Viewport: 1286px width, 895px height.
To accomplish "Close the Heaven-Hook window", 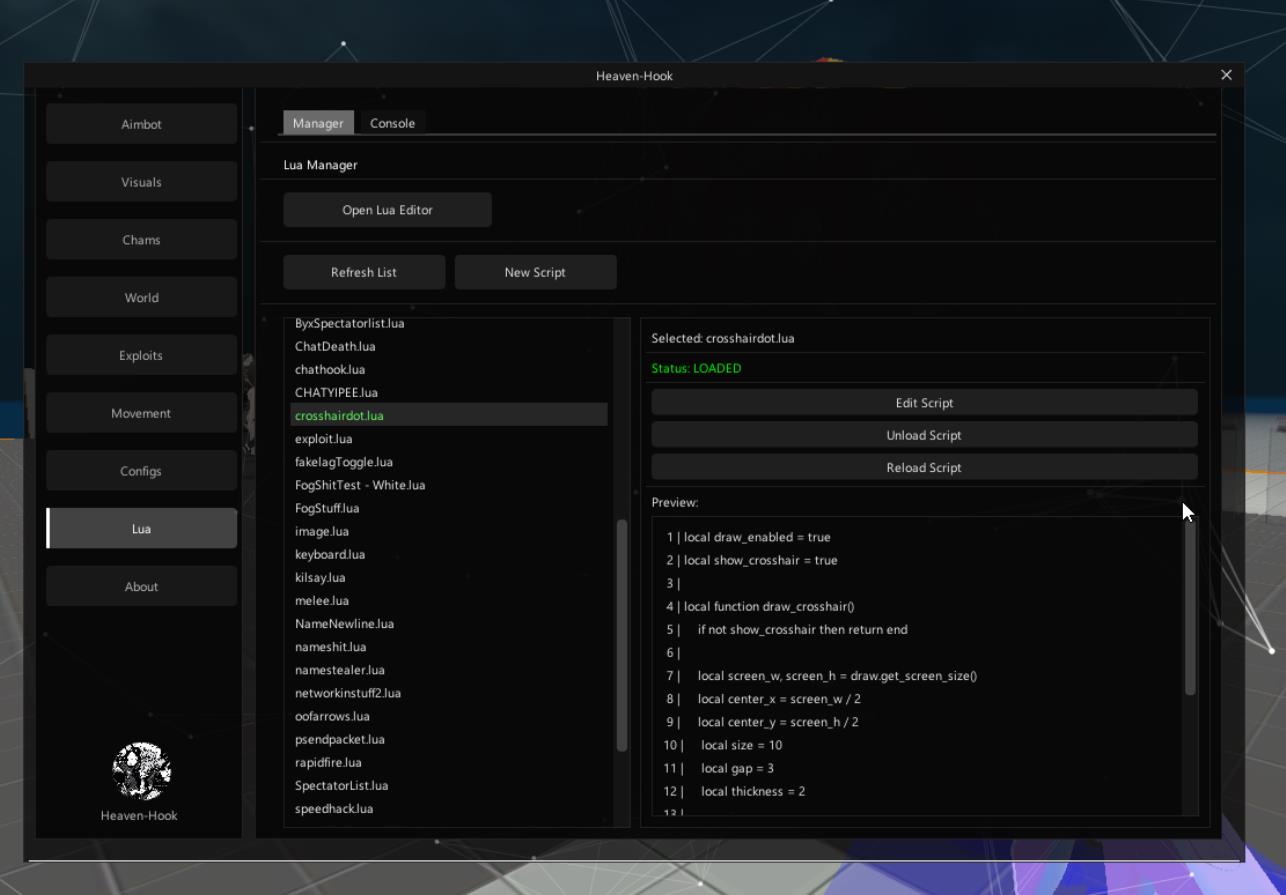I will (x=1226, y=75).
